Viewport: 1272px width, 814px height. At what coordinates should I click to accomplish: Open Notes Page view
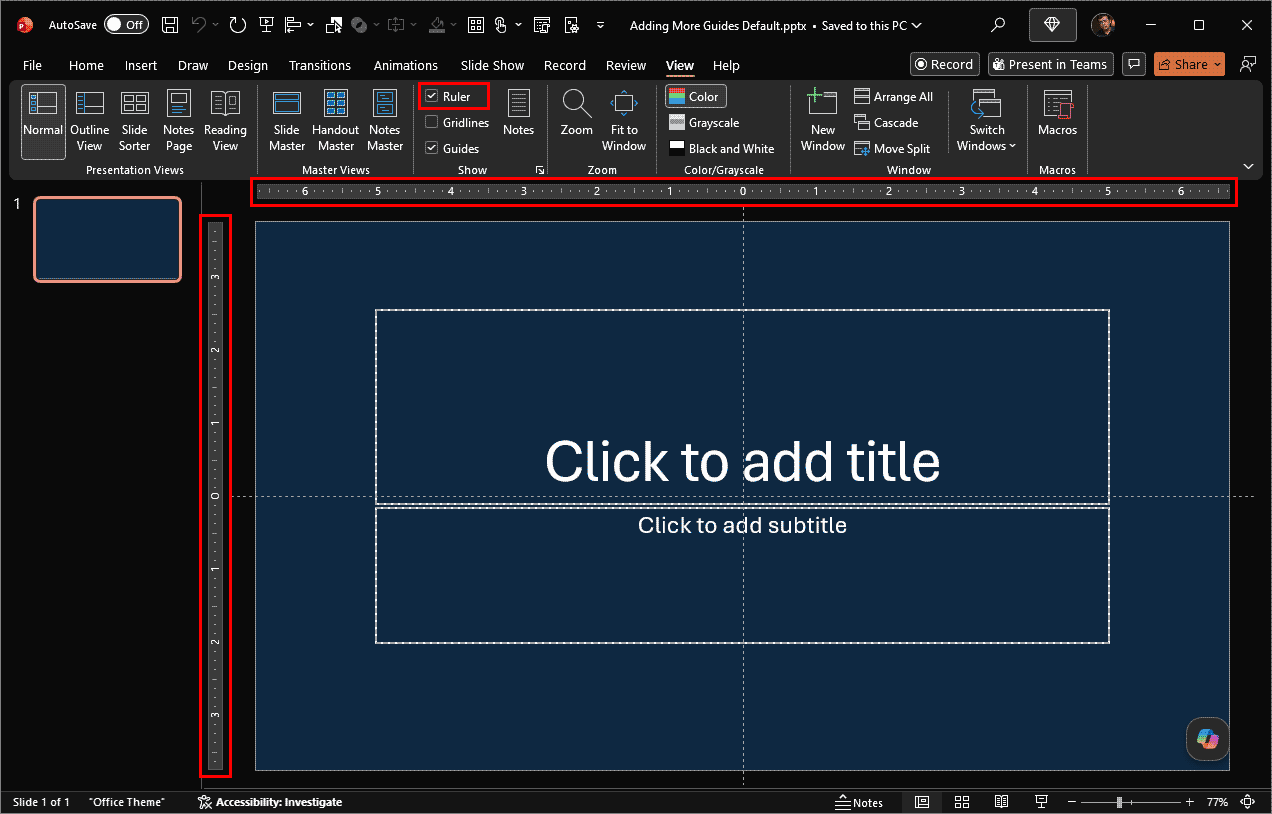(x=179, y=122)
